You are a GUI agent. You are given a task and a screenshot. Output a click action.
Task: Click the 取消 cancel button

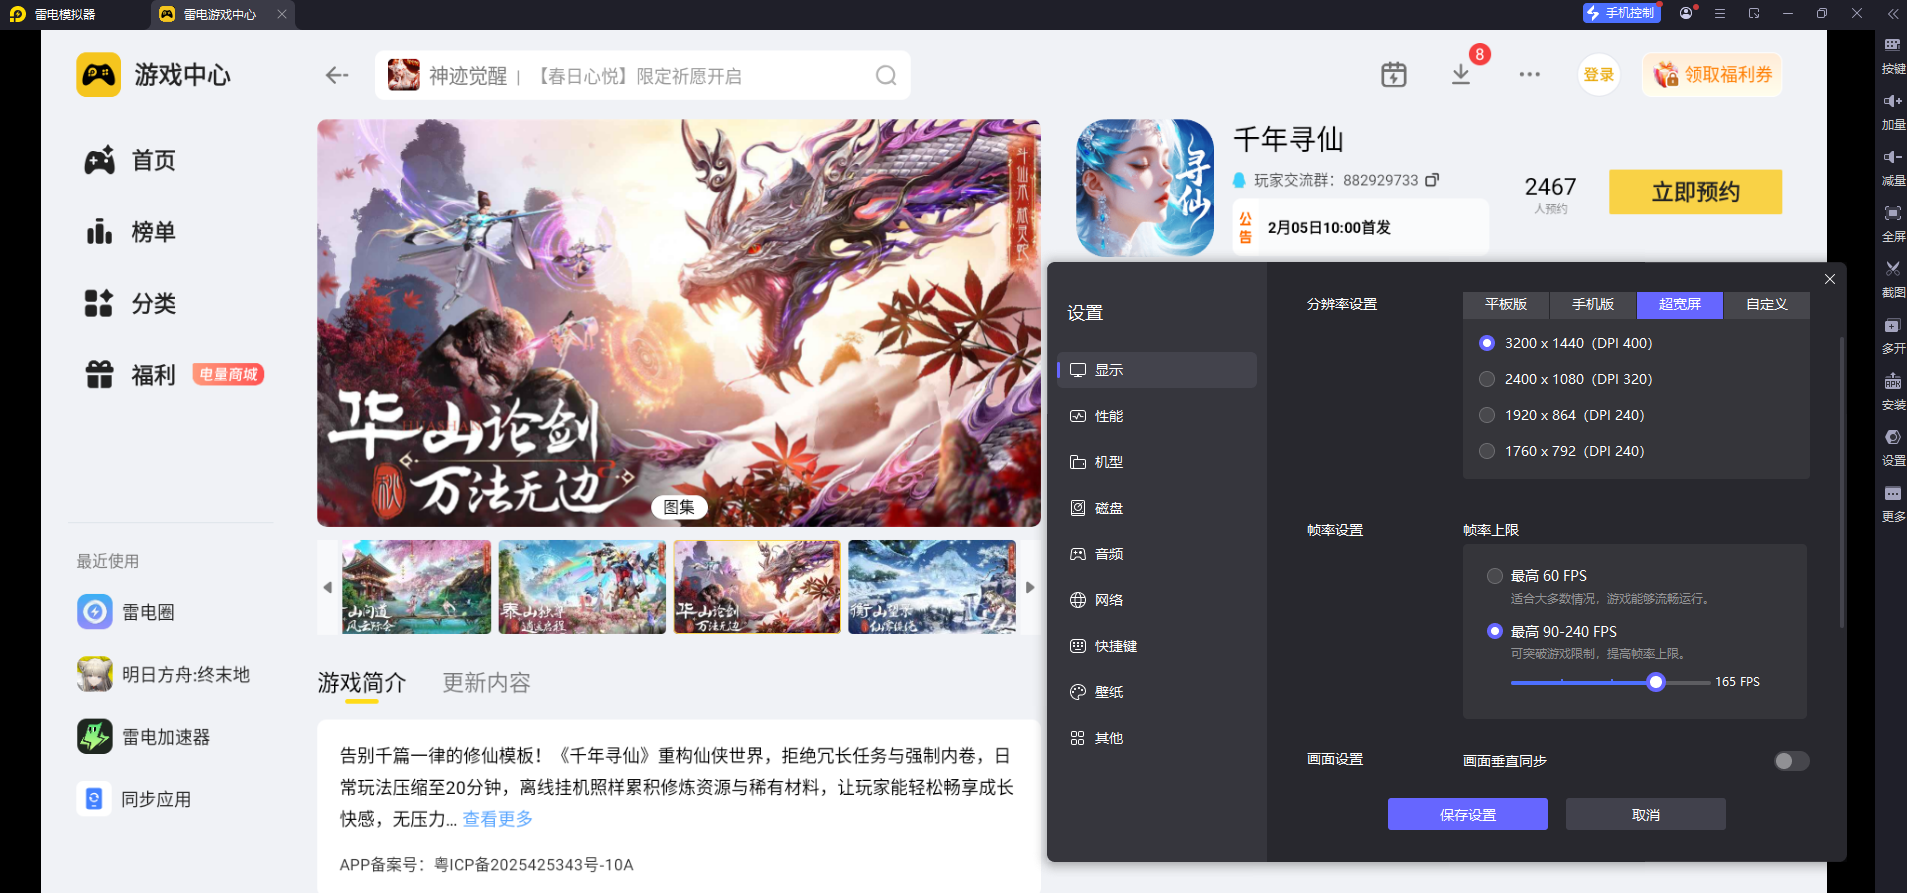[x=1646, y=814]
